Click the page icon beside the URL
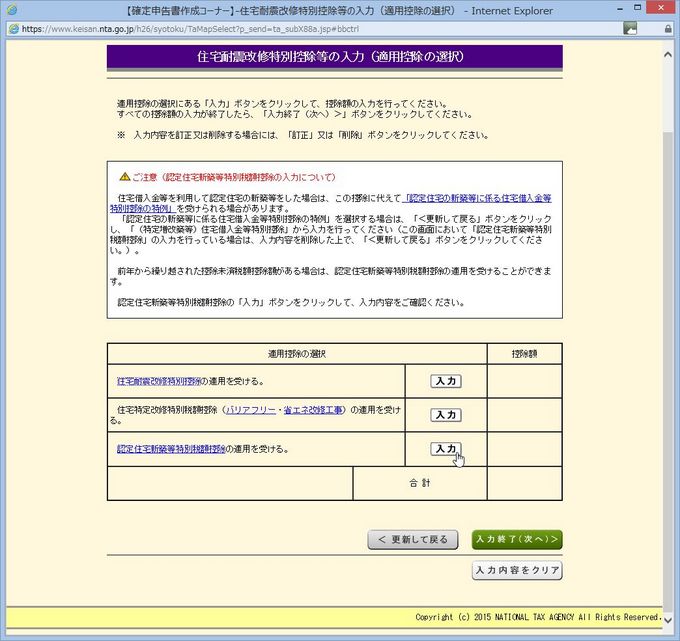This screenshot has width=680, height=641. pos(12,29)
